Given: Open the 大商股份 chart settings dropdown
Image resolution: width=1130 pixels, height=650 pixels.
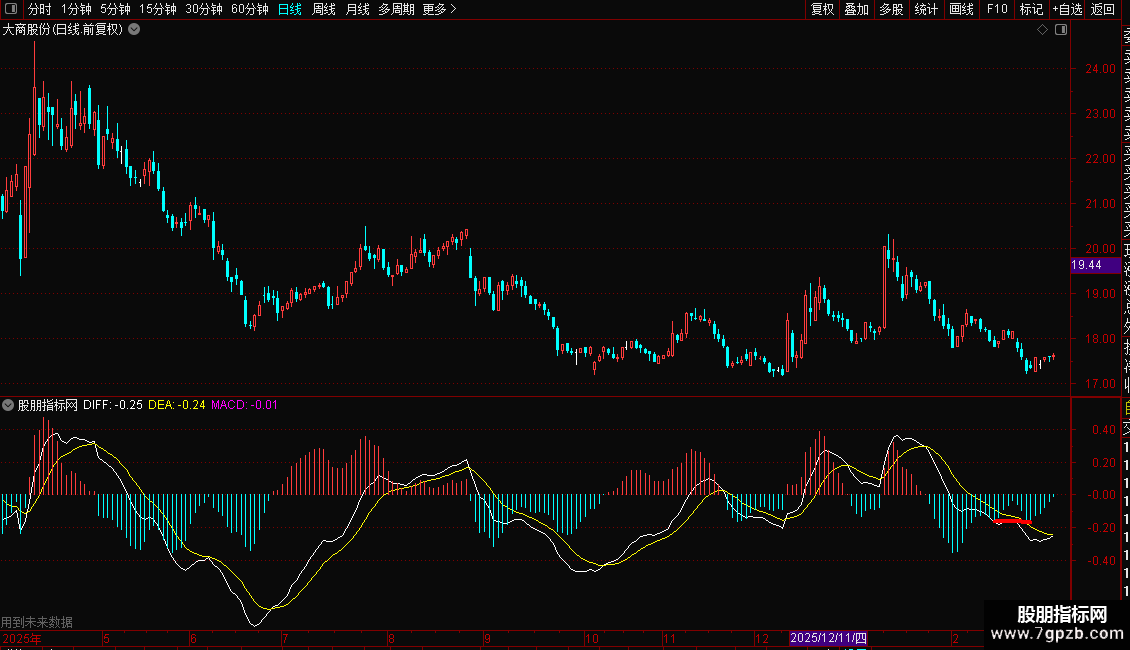Looking at the screenshot, I should pos(134,30).
